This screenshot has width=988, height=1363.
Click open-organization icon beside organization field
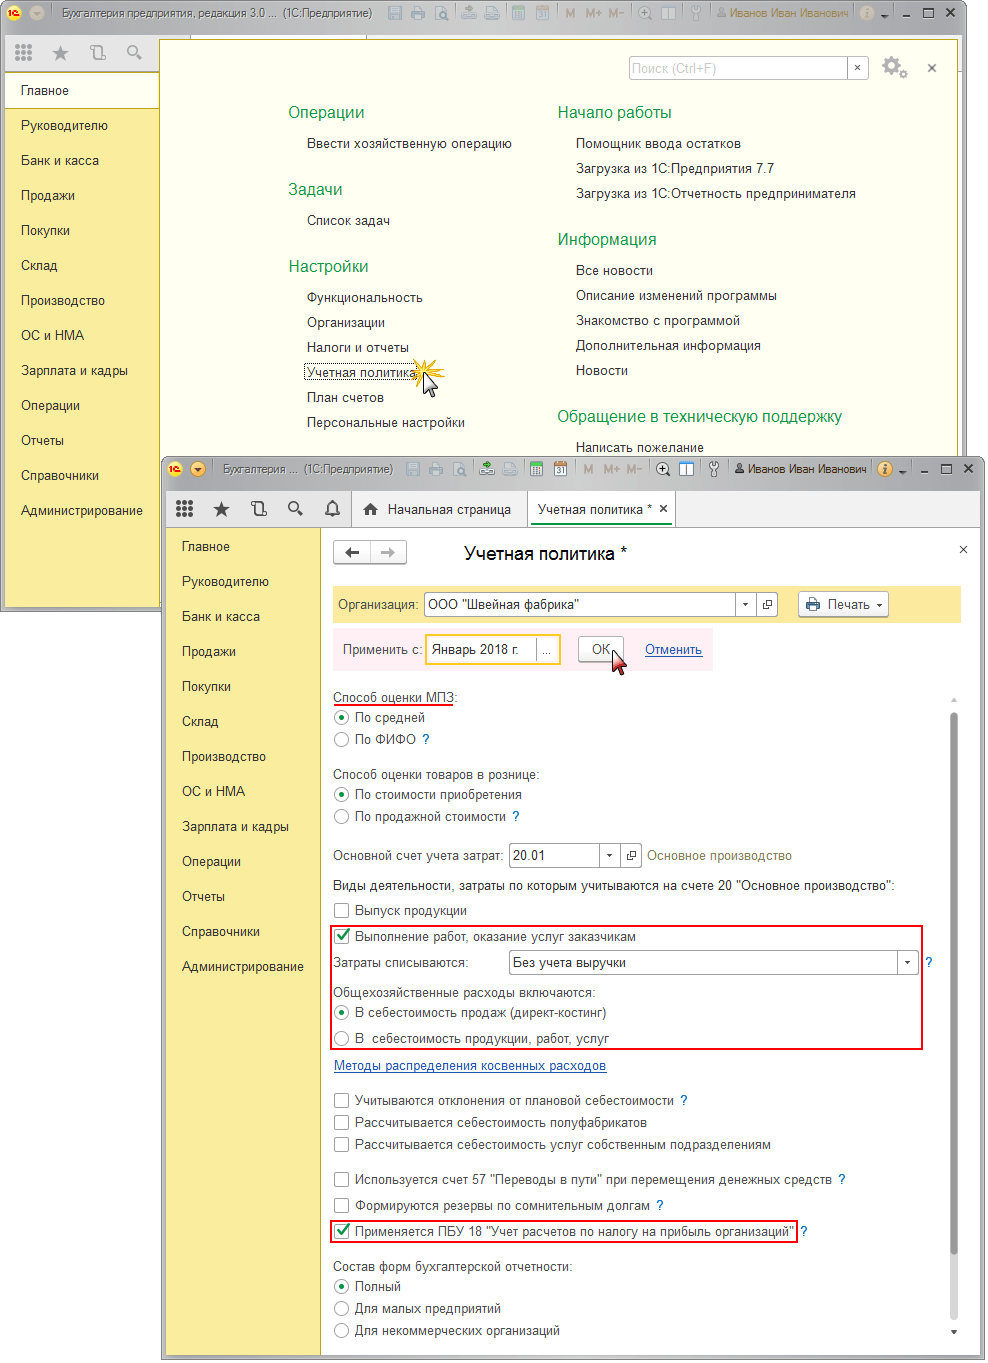(x=767, y=604)
